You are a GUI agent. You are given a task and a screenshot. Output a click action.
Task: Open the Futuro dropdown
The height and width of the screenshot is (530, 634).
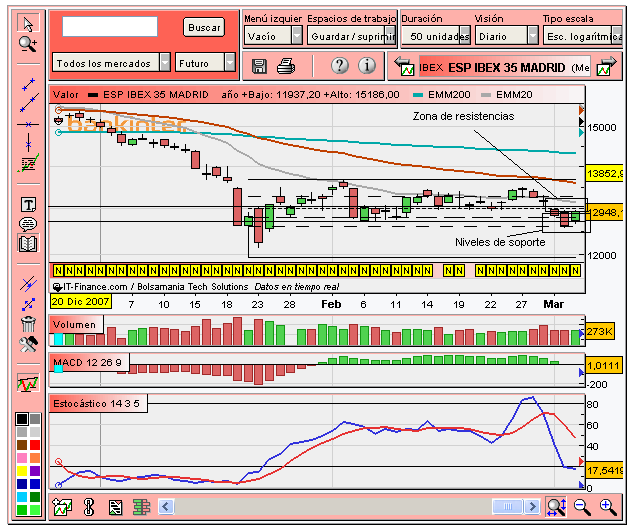[205, 63]
